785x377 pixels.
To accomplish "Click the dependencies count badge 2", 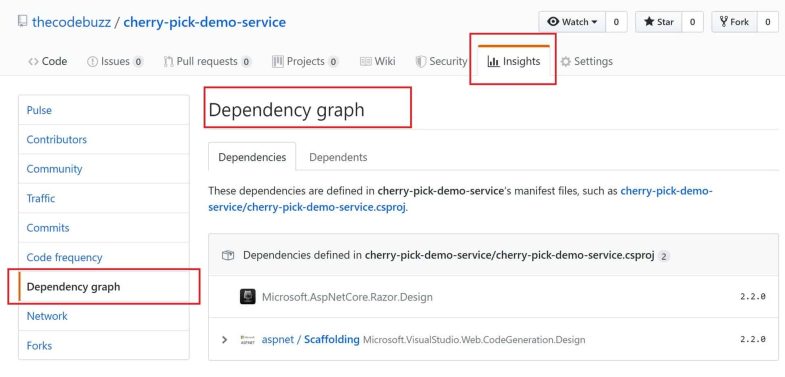I will (663, 256).
